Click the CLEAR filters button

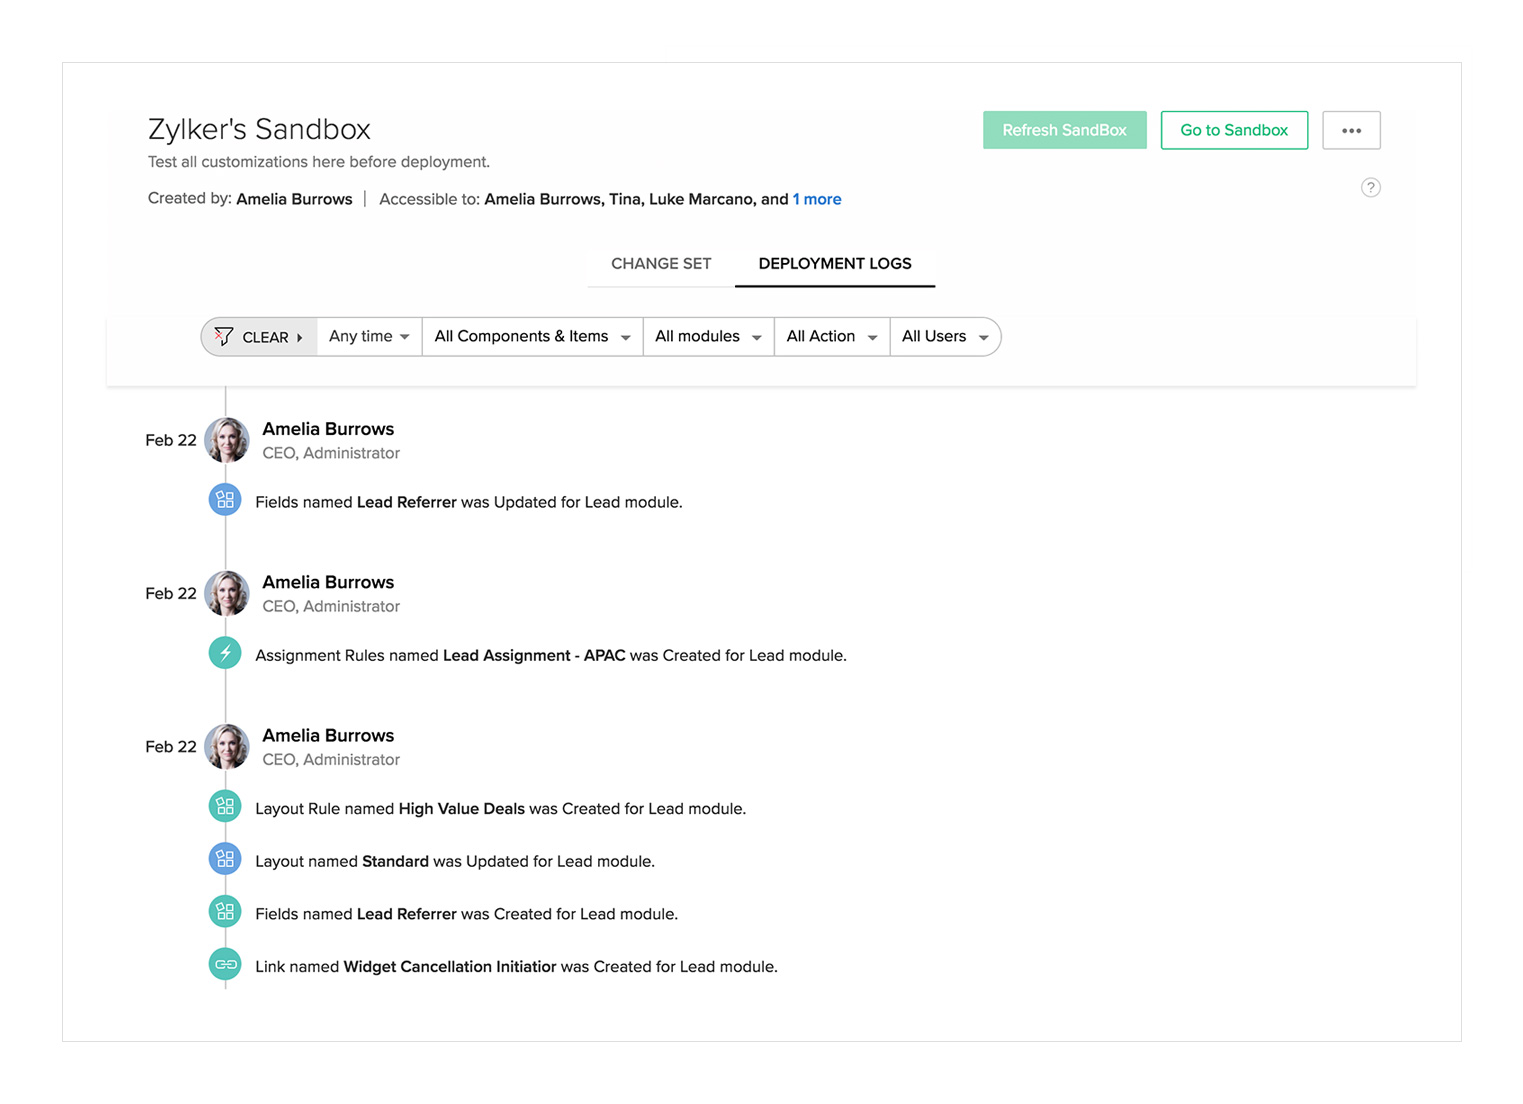click(x=259, y=337)
